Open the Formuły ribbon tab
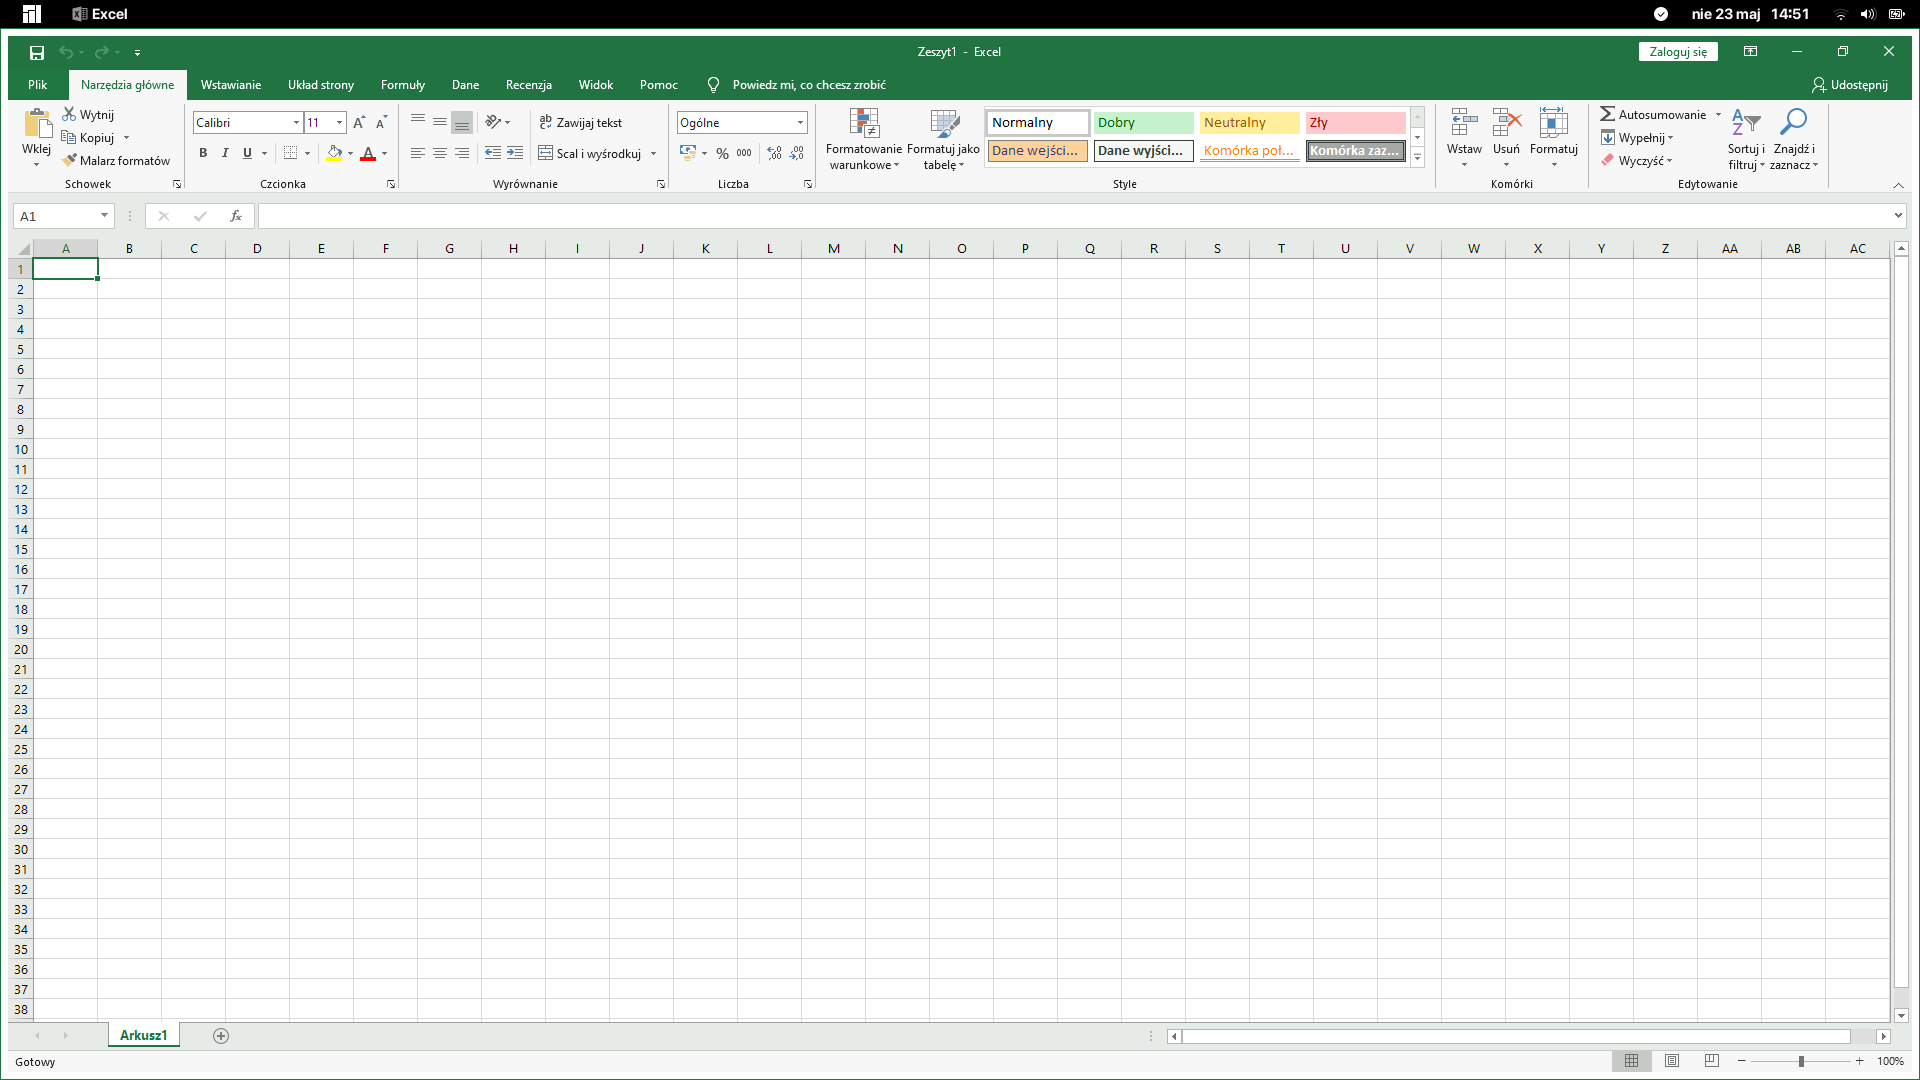This screenshot has height=1080, width=1920. [402, 85]
